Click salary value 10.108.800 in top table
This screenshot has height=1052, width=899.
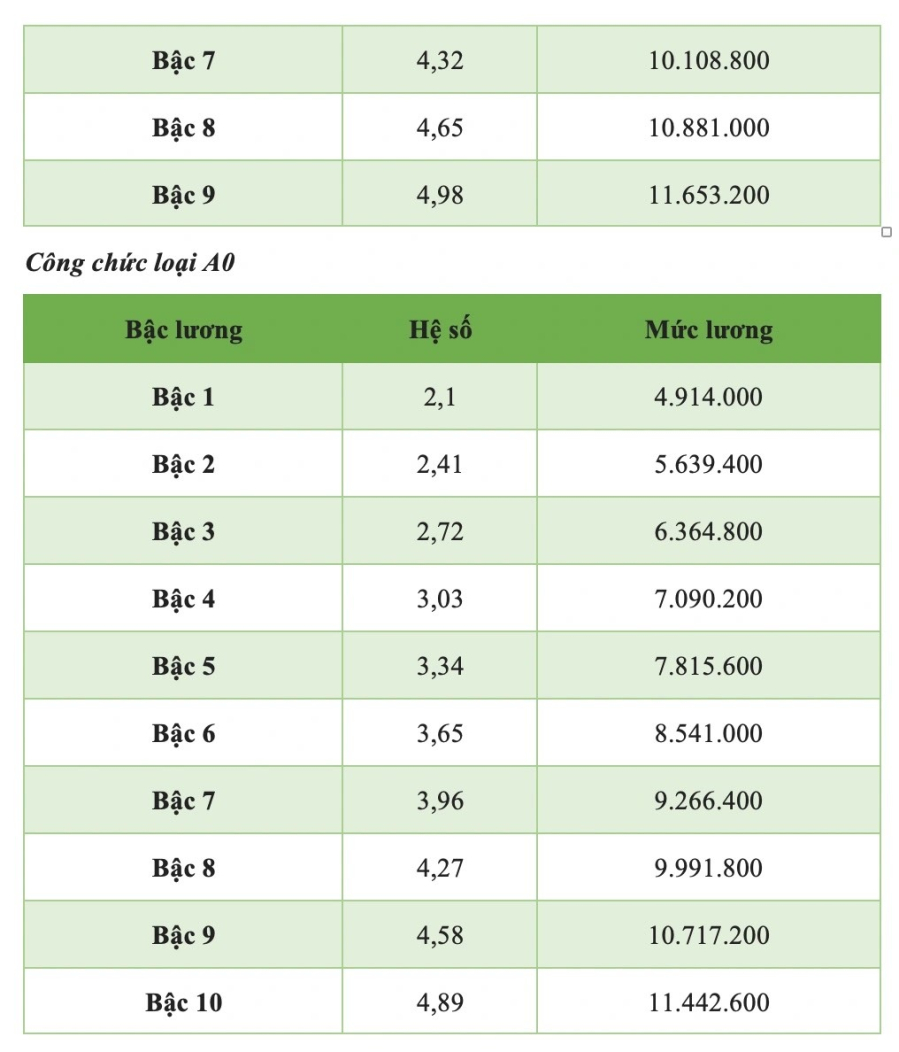(708, 60)
